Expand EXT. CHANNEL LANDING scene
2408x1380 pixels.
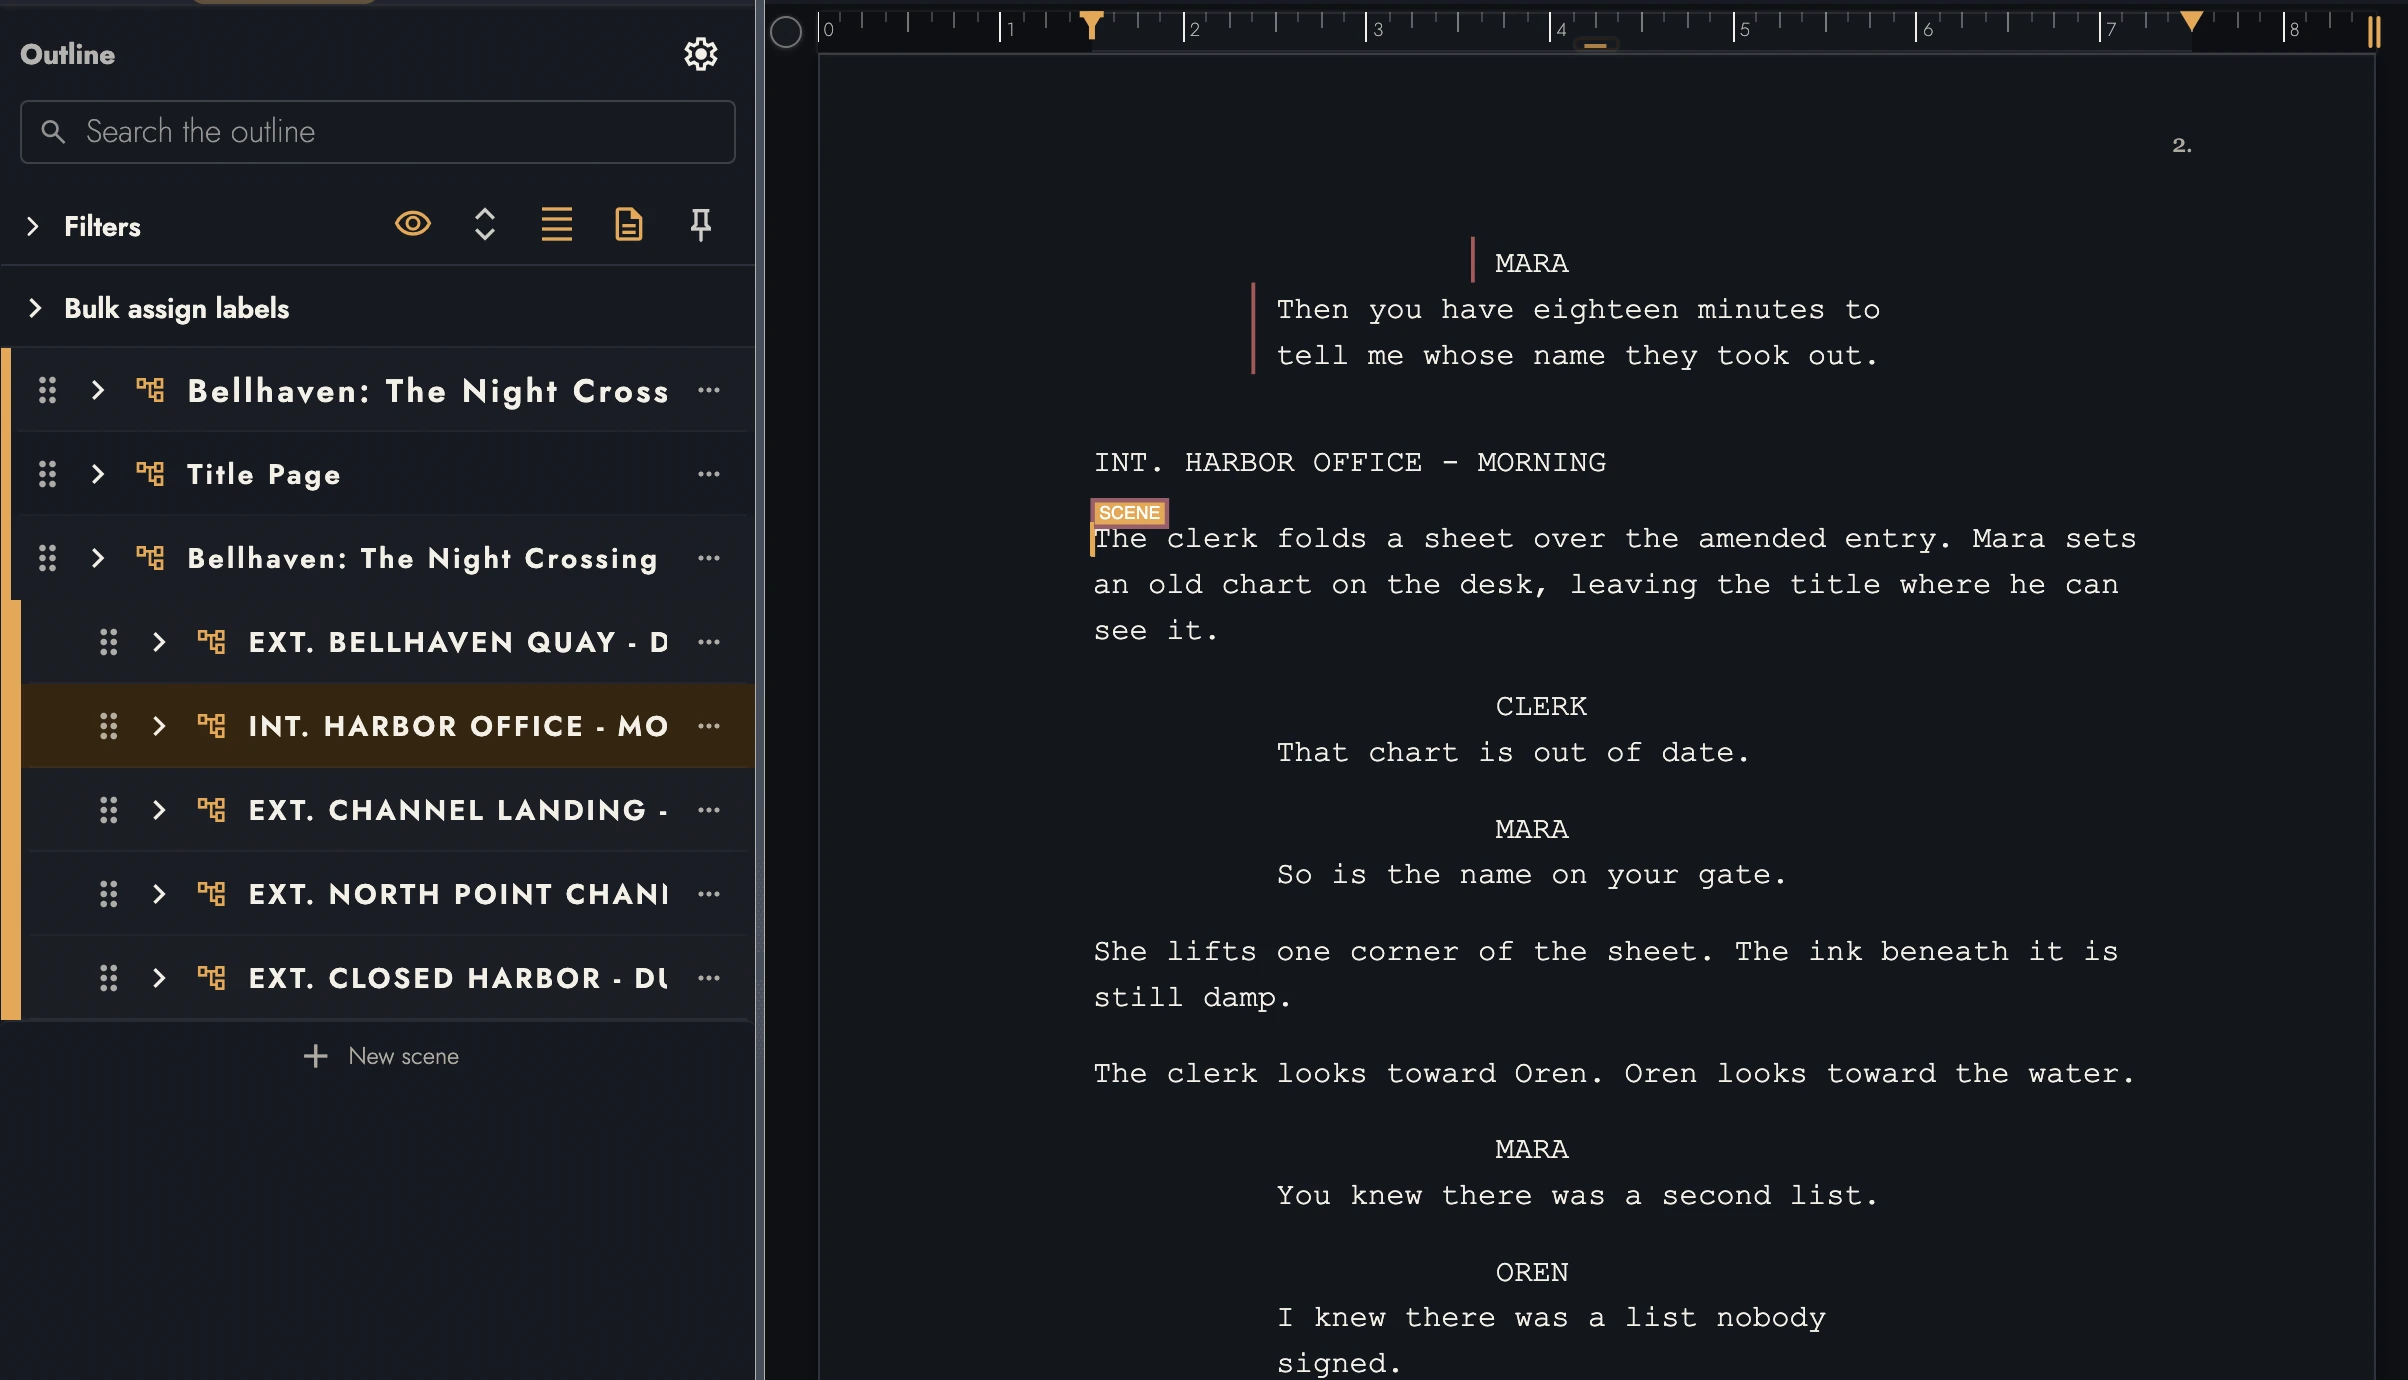pos(159,810)
